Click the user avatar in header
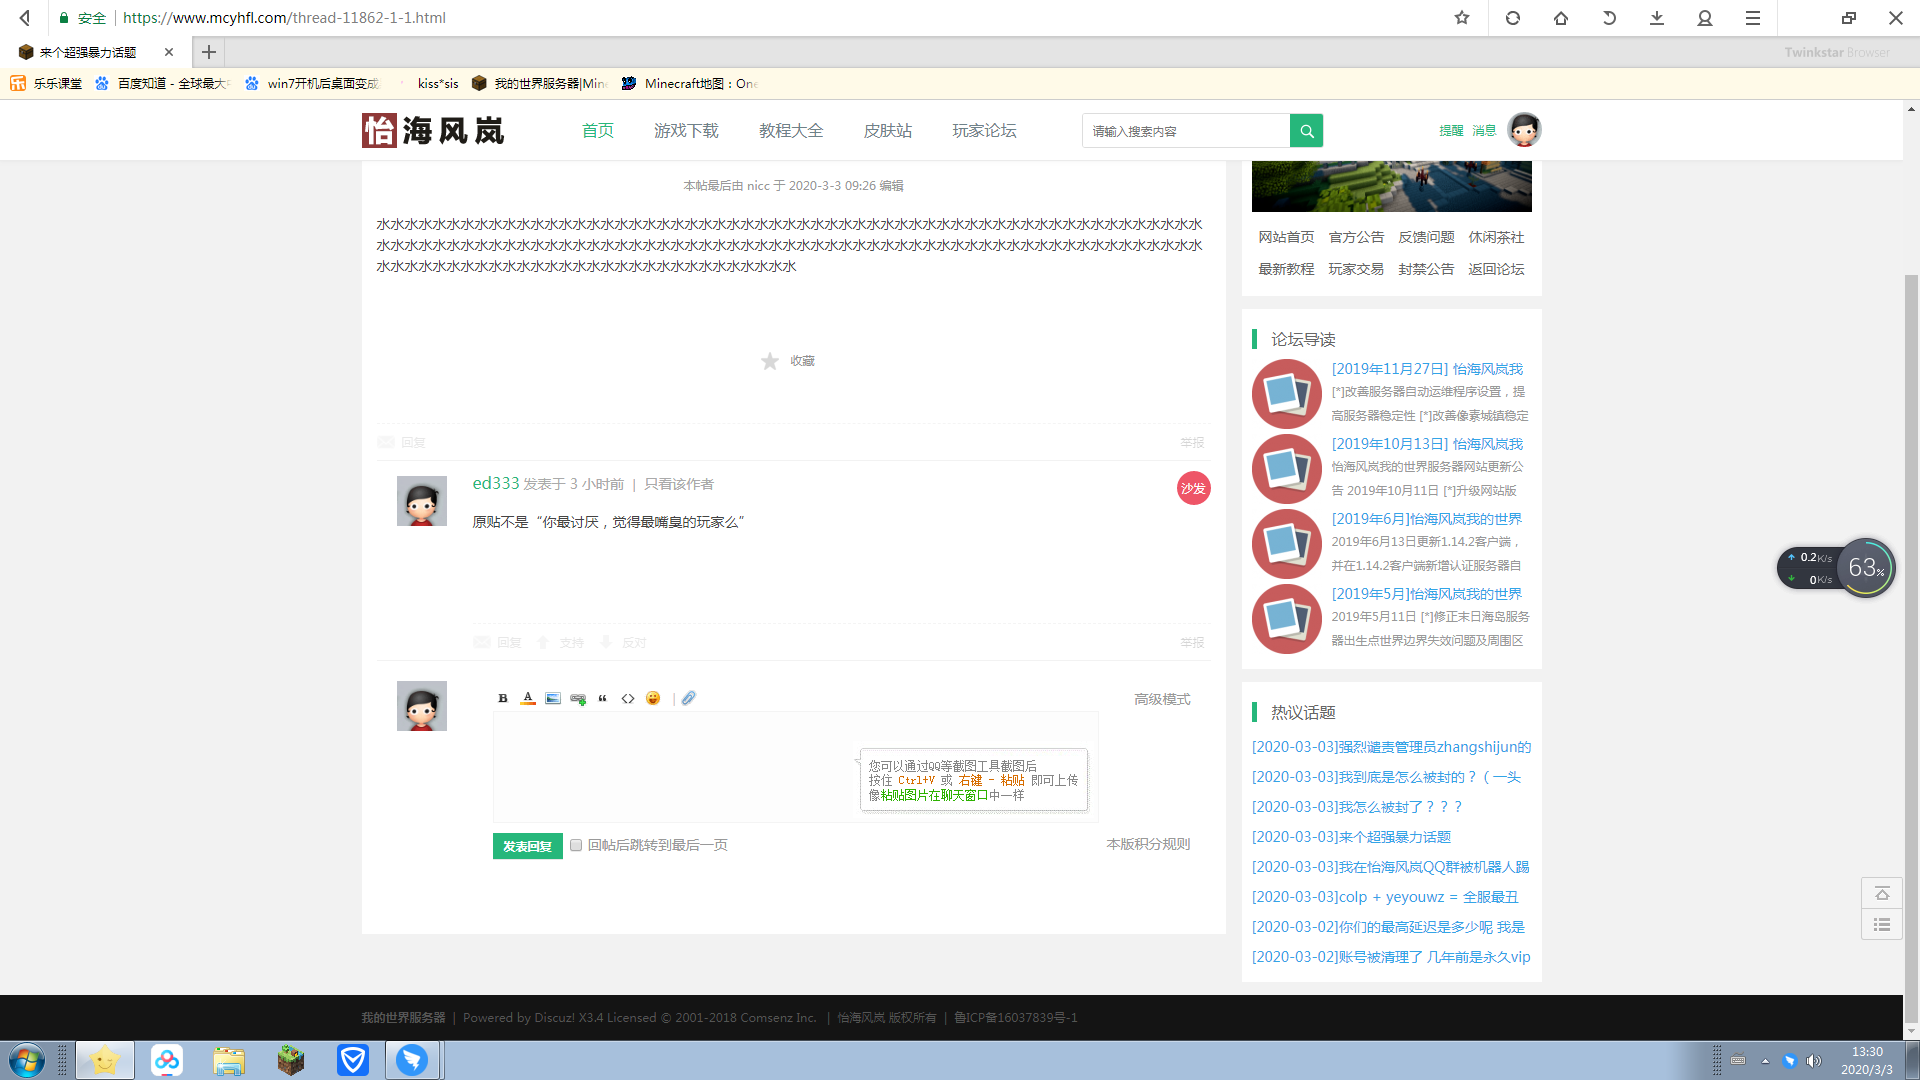 (1524, 130)
